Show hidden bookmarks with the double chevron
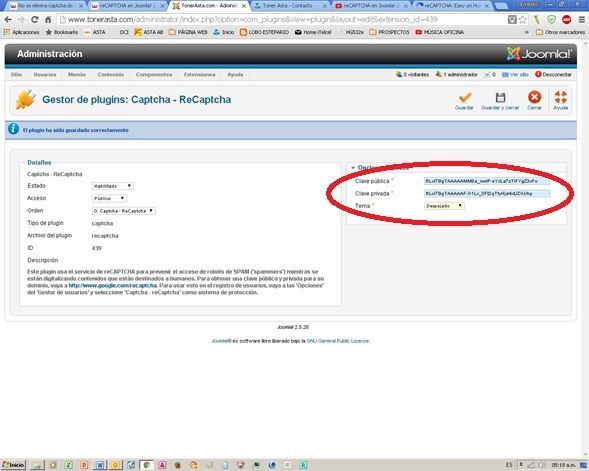 527,32
